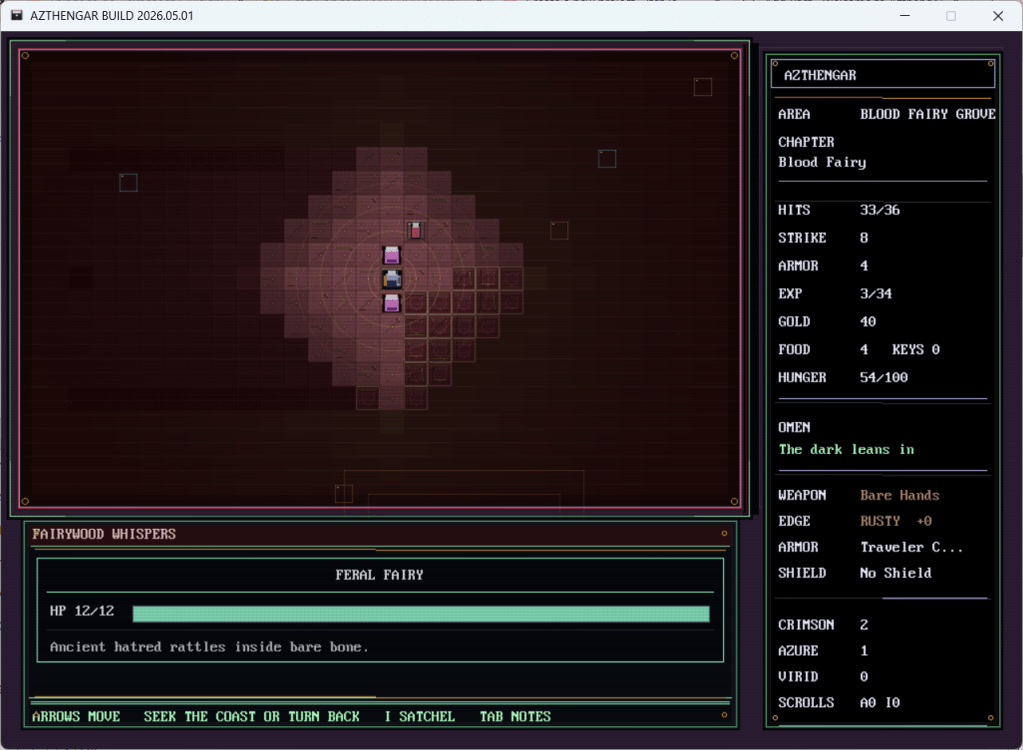This screenshot has width=1023, height=750.
Task: Open the satchel via I SATCHEL hint
Action: 419,716
